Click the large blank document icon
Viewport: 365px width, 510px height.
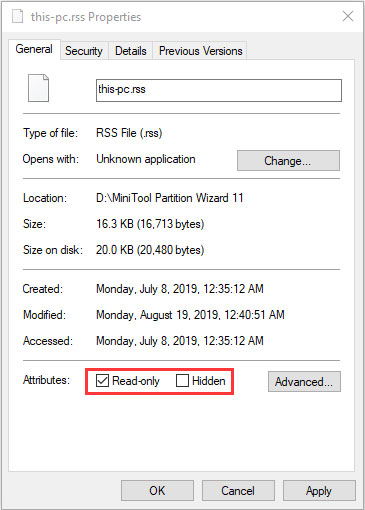(38, 88)
